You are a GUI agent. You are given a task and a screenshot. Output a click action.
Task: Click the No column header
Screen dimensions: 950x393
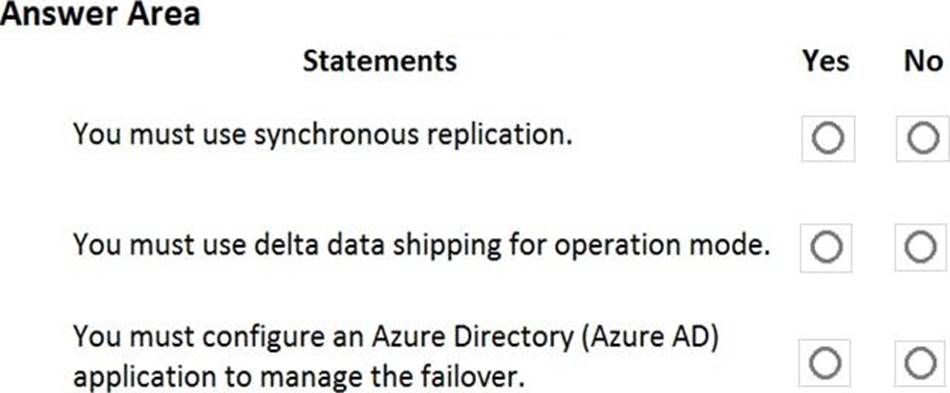point(923,61)
